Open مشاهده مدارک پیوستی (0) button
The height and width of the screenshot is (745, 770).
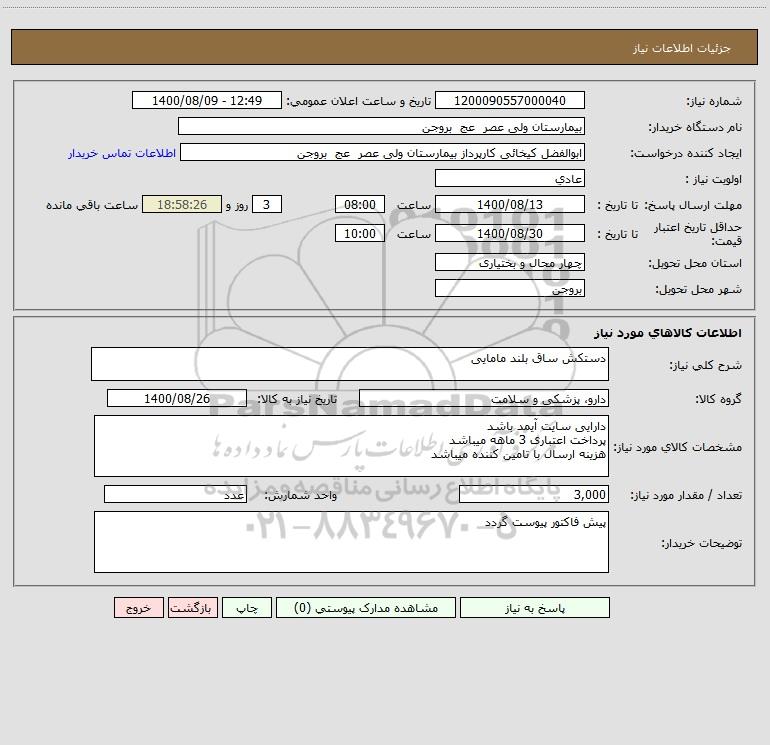[x=366, y=607]
